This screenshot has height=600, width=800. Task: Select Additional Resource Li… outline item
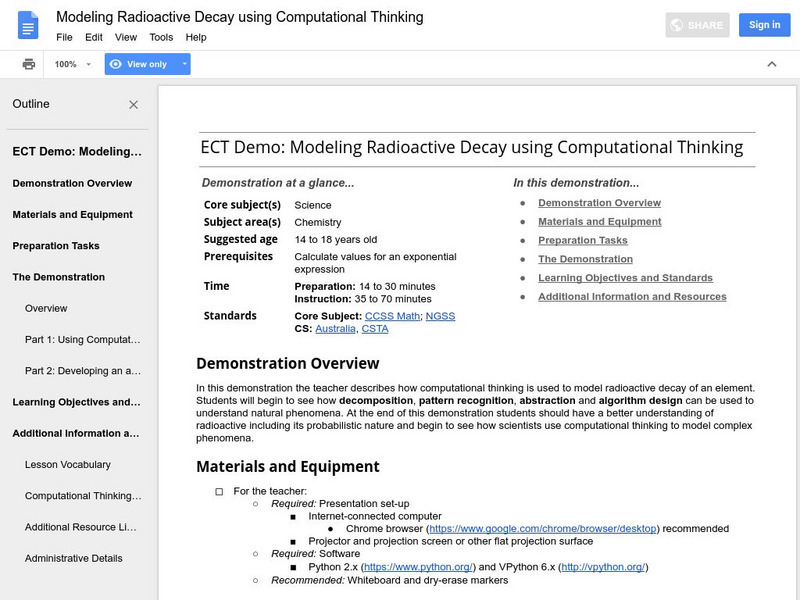[81, 527]
